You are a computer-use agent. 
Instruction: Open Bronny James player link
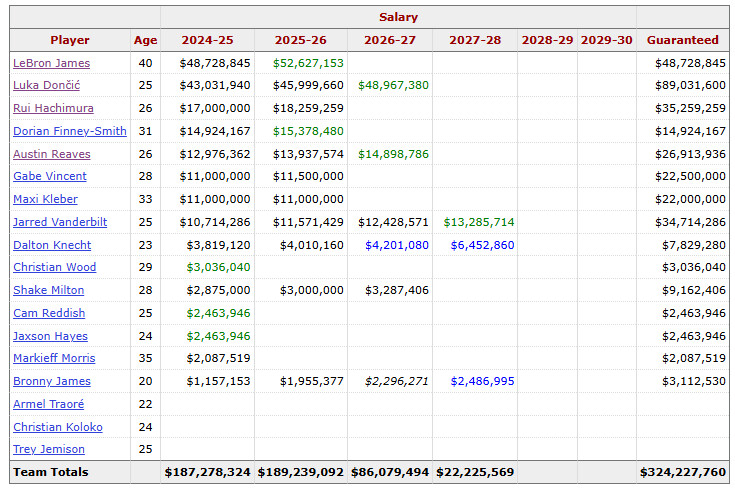pos(52,381)
